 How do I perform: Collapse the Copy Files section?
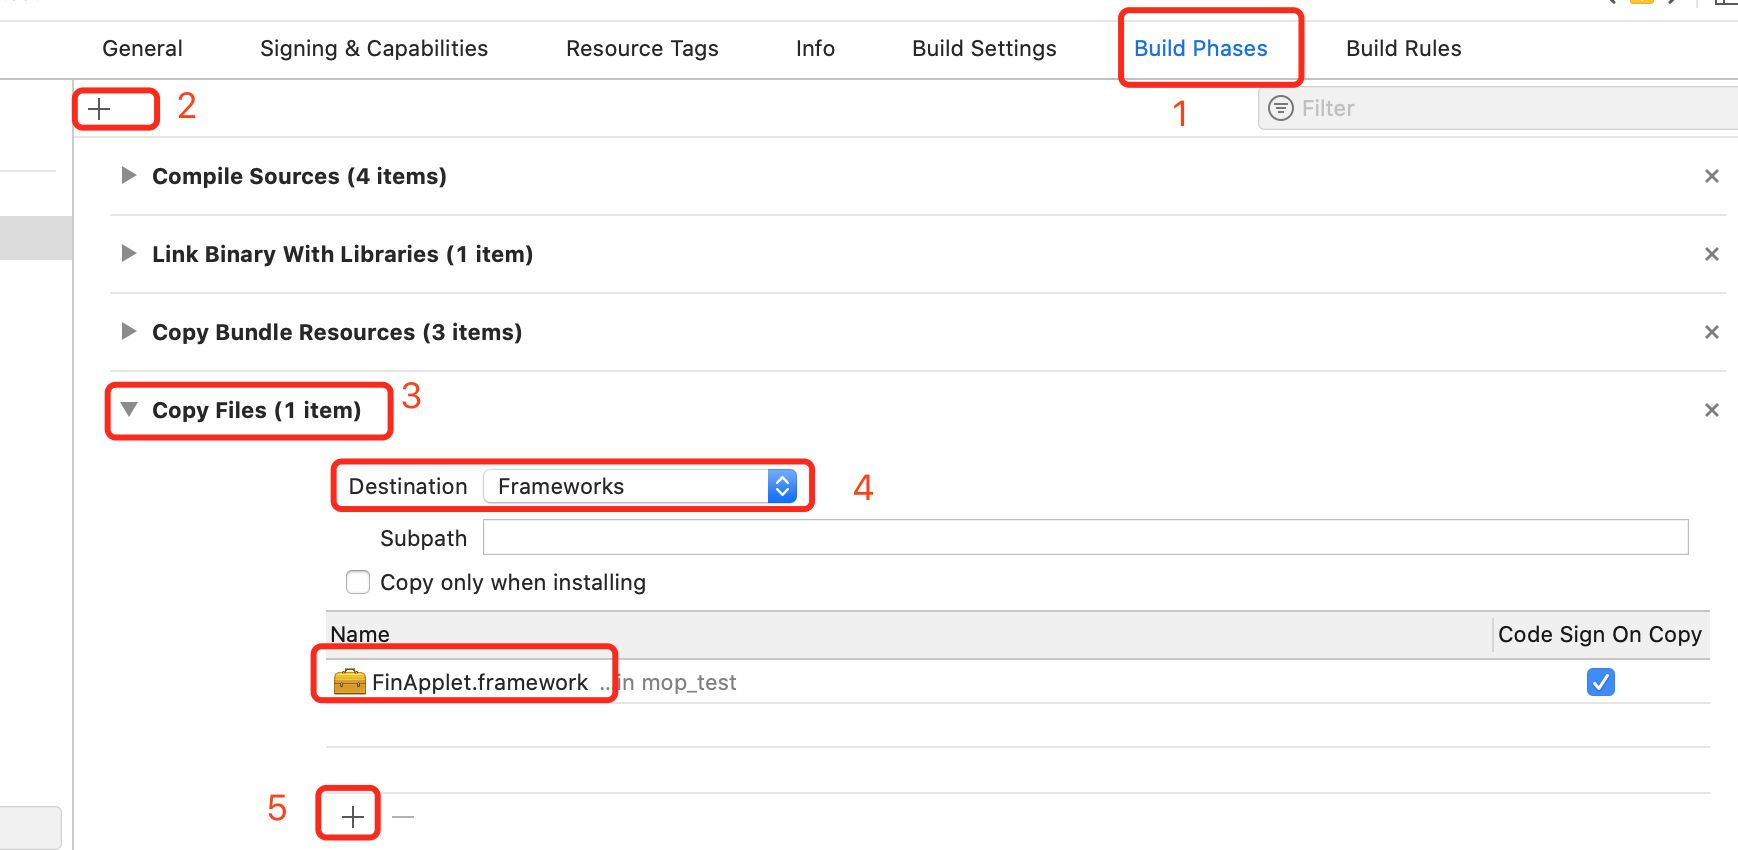point(128,410)
